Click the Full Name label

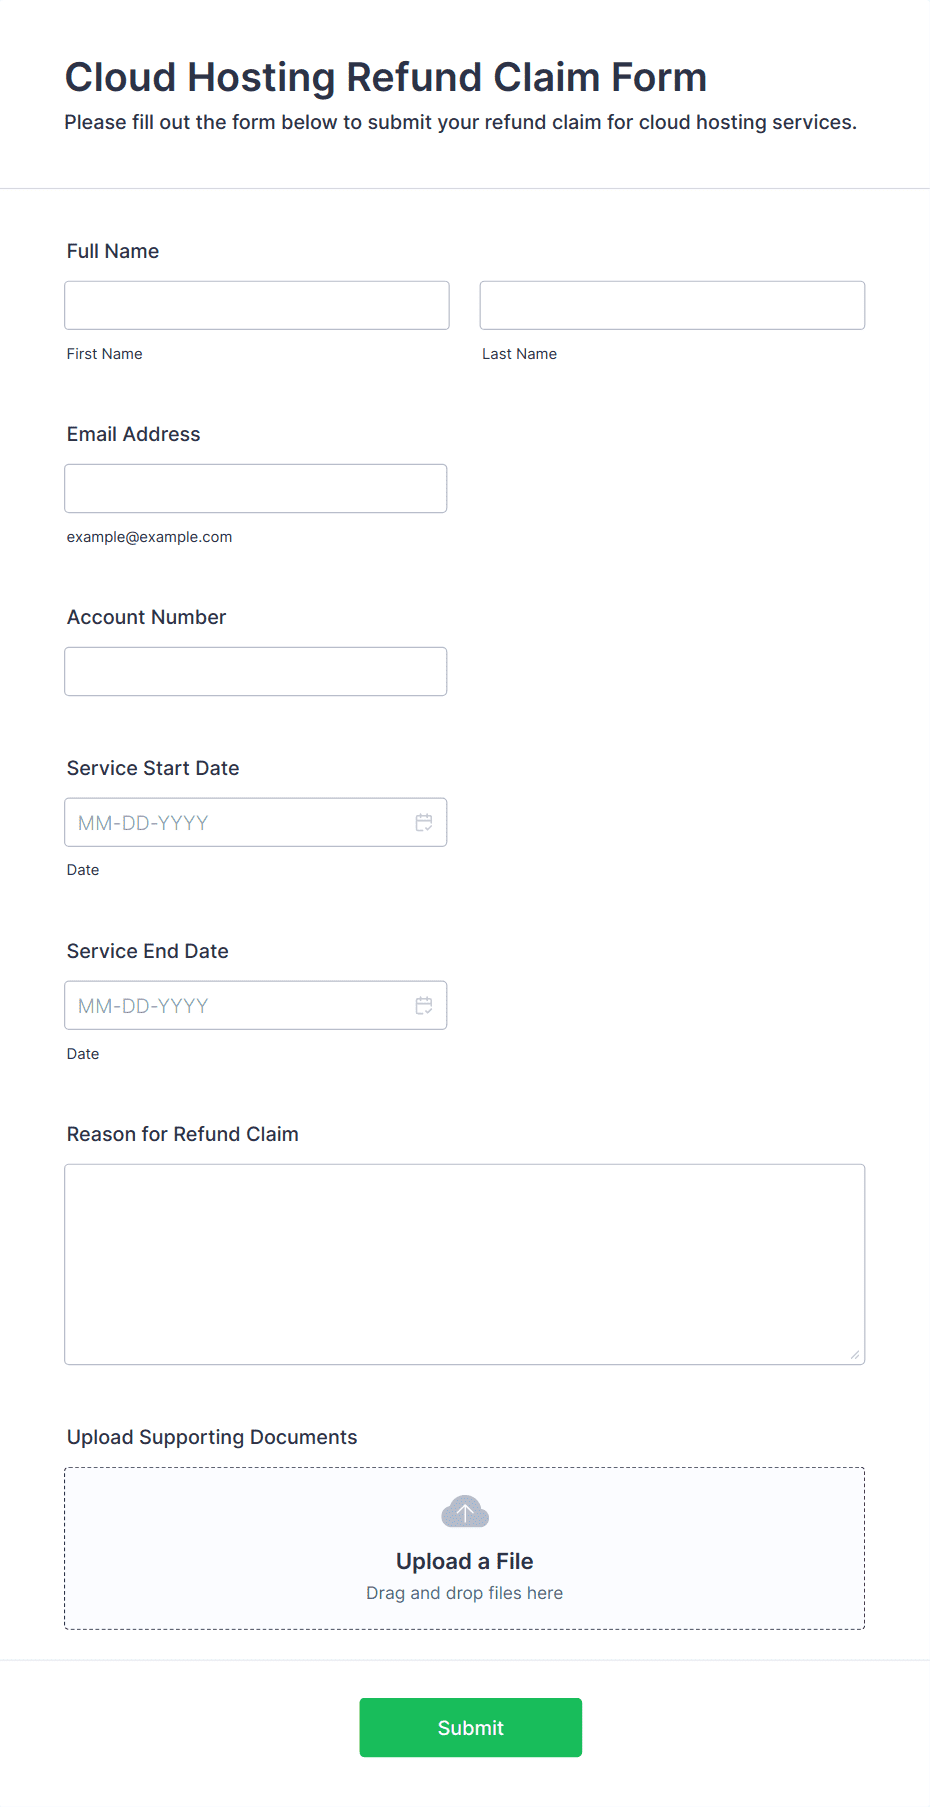(x=113, y=251)
